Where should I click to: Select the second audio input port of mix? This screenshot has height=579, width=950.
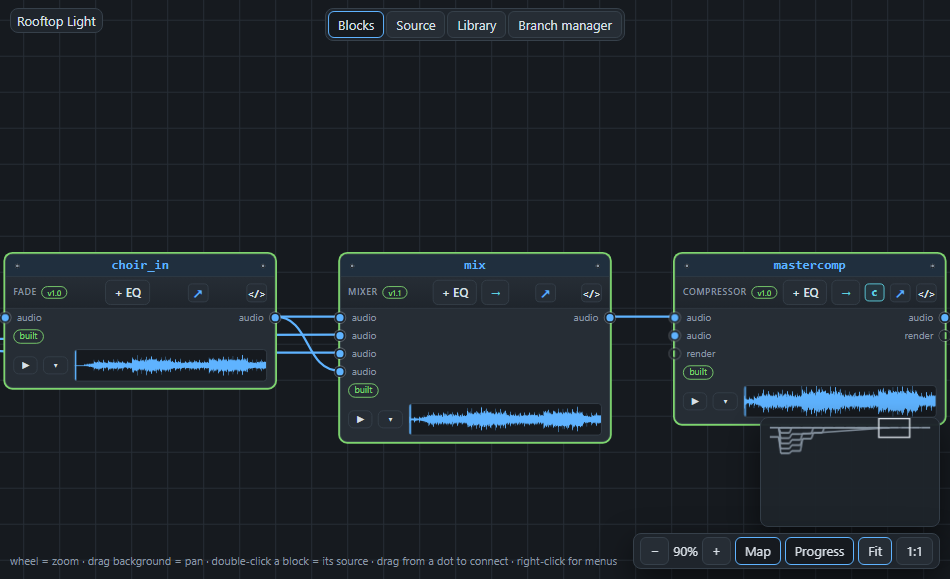pos(340,336)
